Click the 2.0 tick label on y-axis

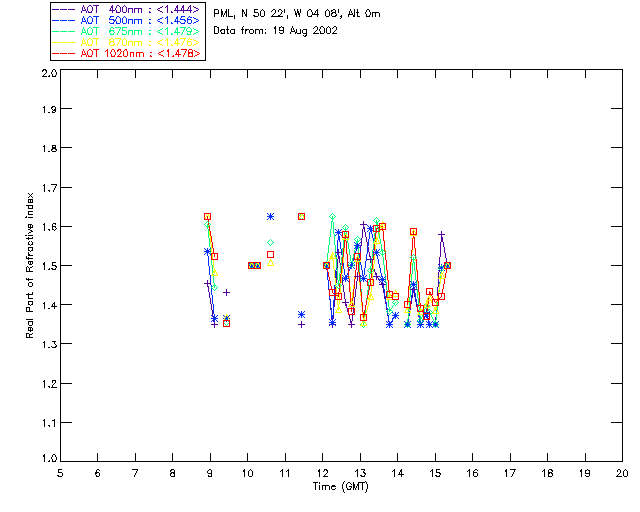(48, 75)
